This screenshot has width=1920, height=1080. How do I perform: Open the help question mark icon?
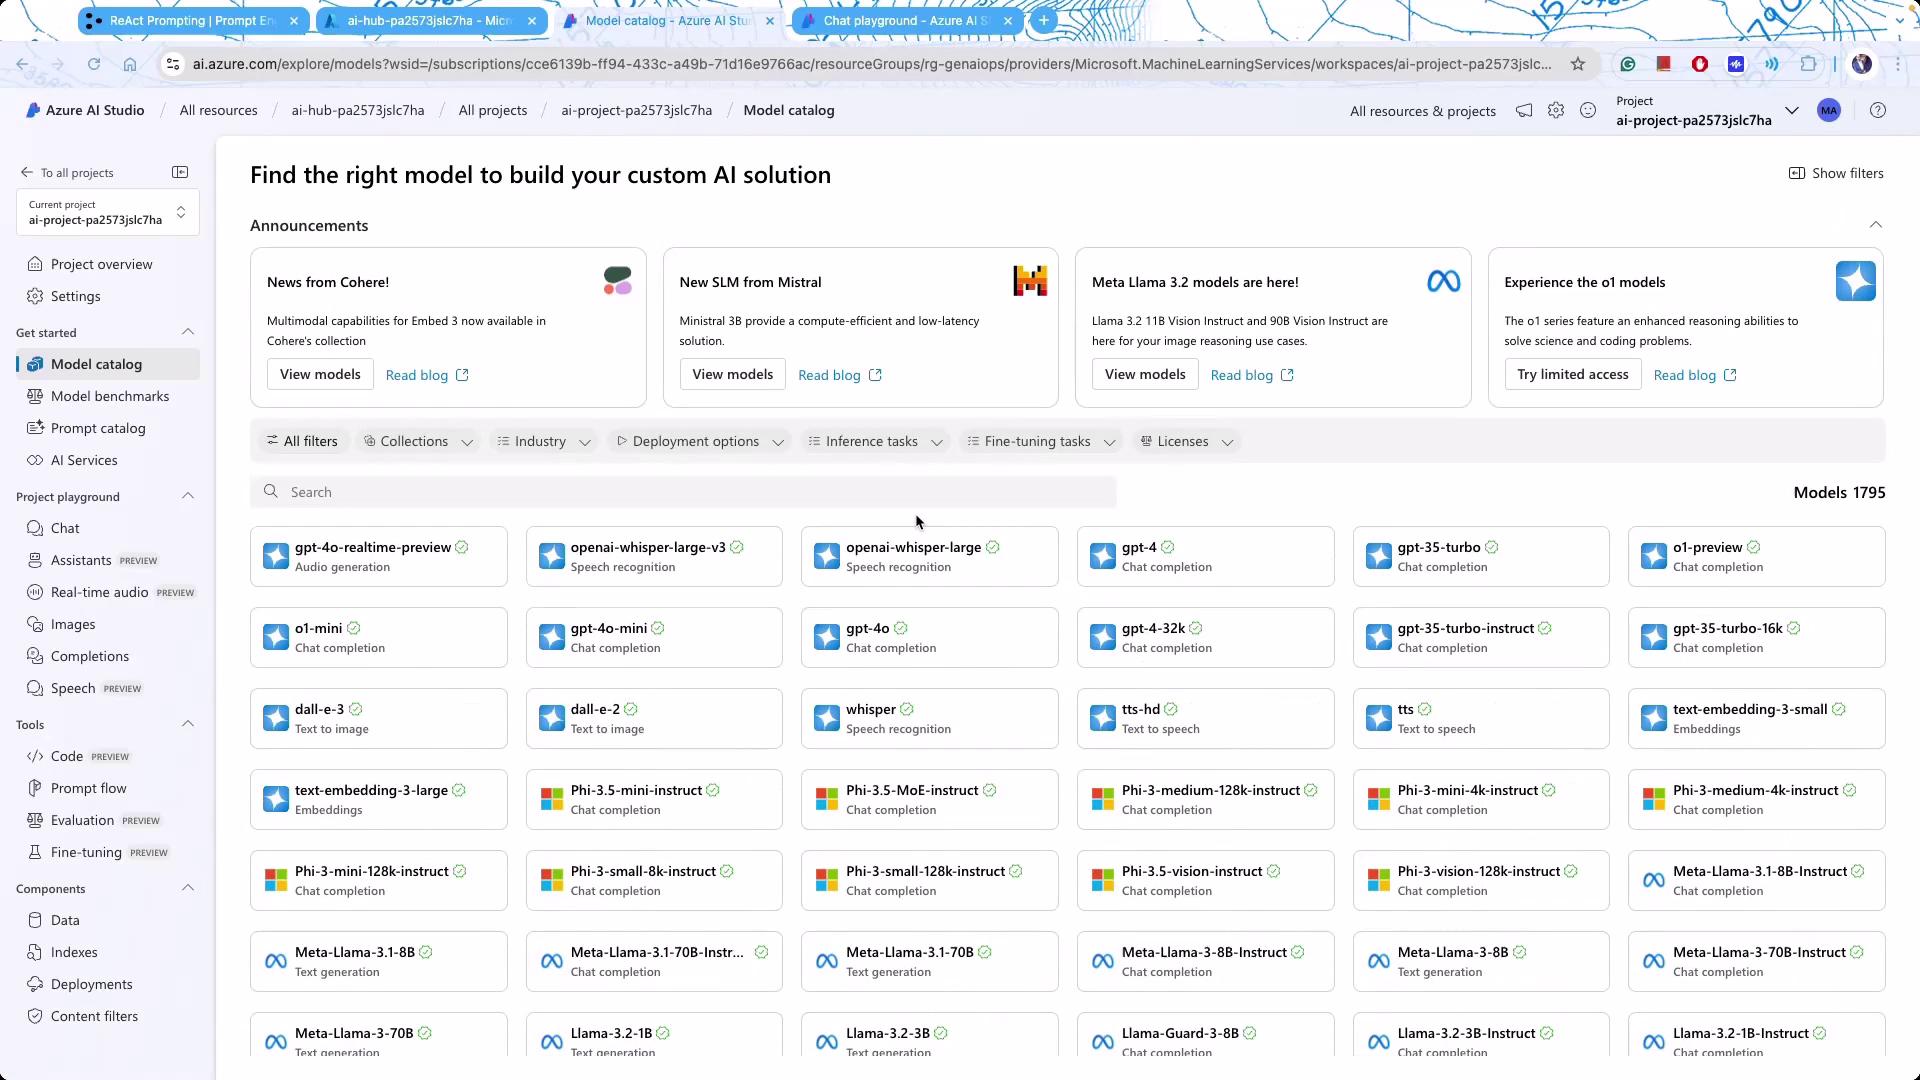pyautogui.click(x=1878, y=111)
